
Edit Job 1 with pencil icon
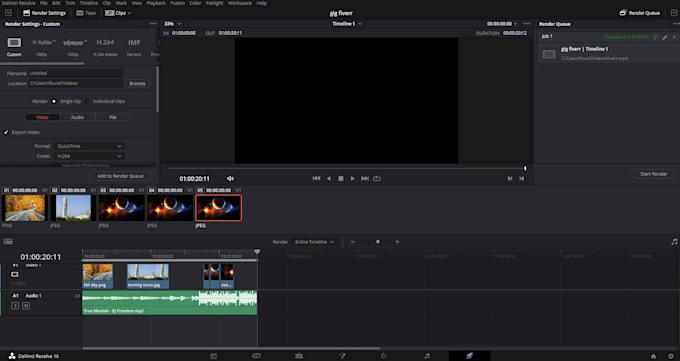pyautogui.click(x=665, y=37)
